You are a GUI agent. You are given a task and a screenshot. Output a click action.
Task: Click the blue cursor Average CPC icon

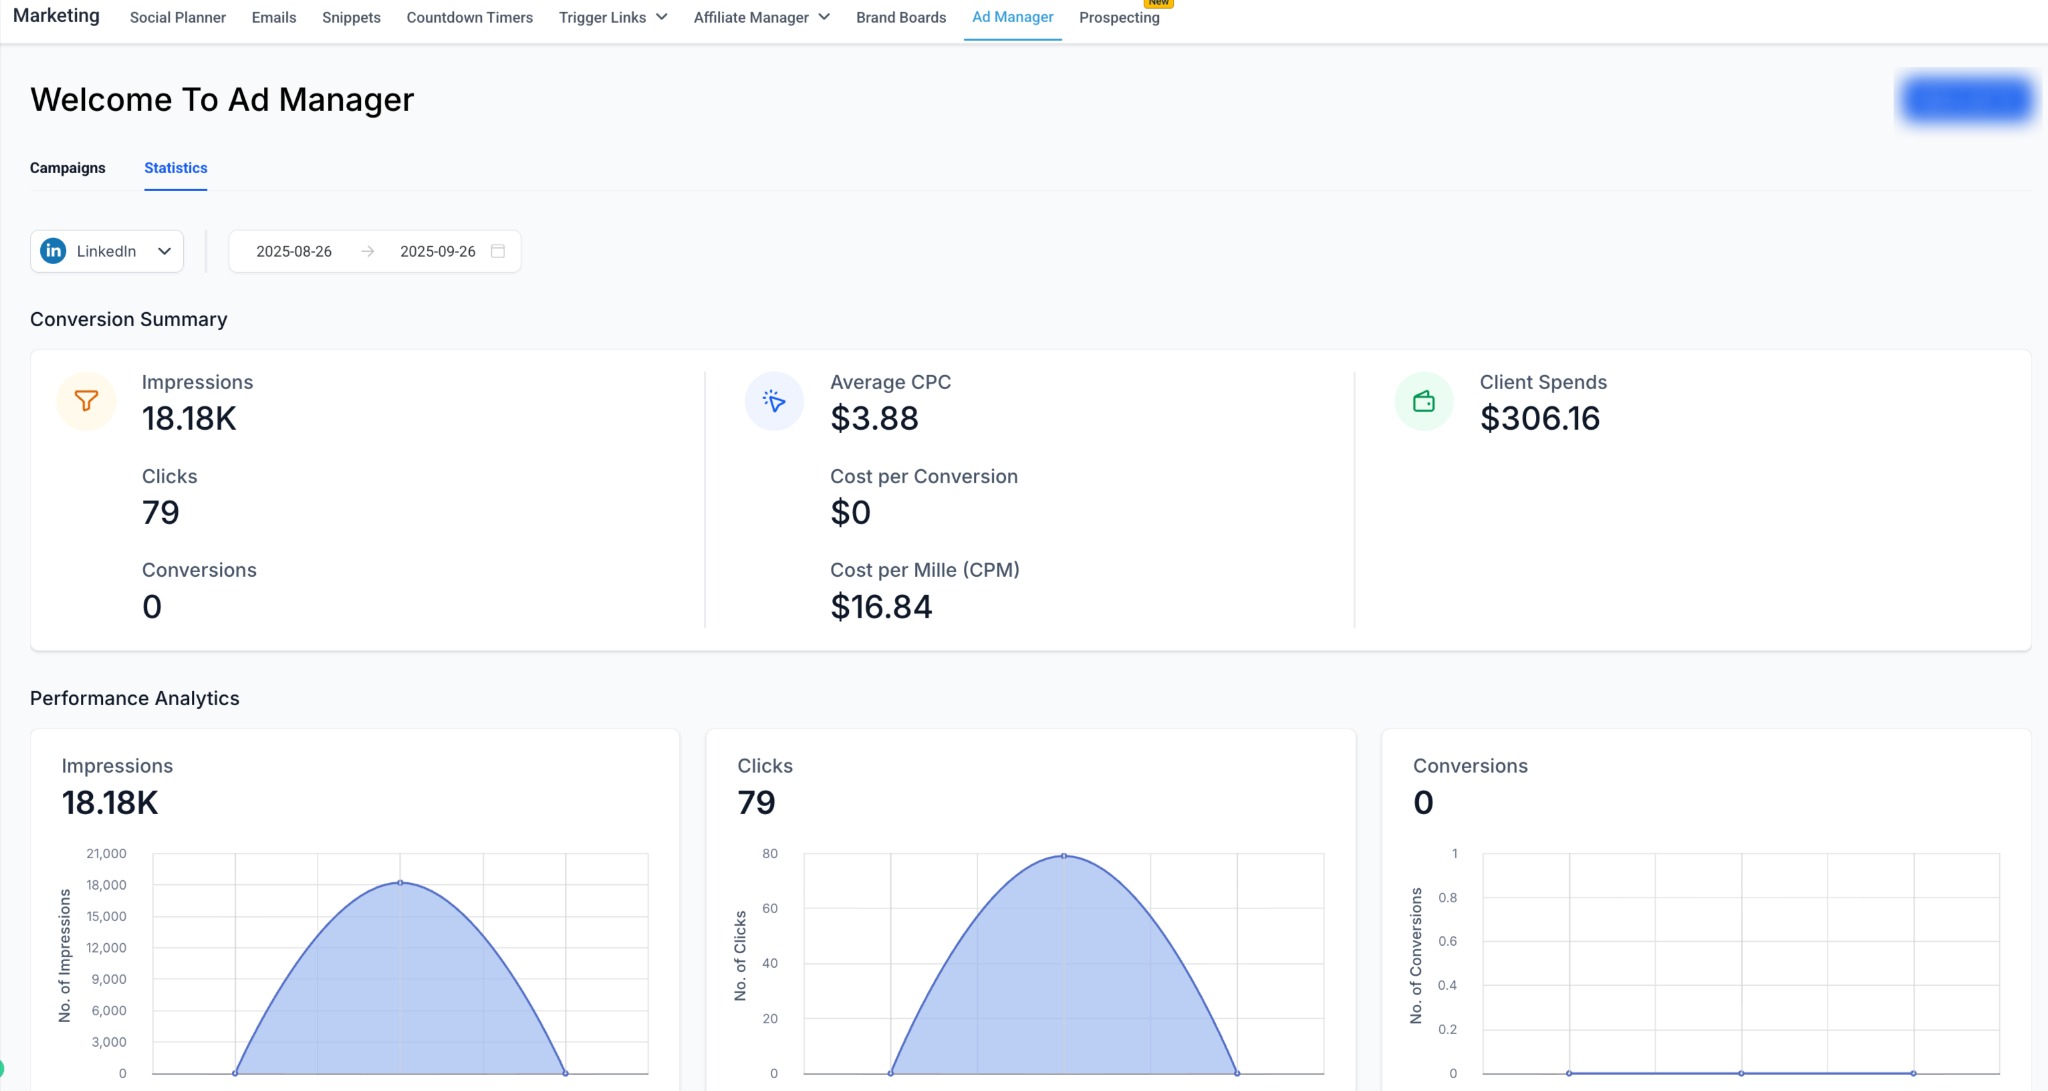pos(774,401)
